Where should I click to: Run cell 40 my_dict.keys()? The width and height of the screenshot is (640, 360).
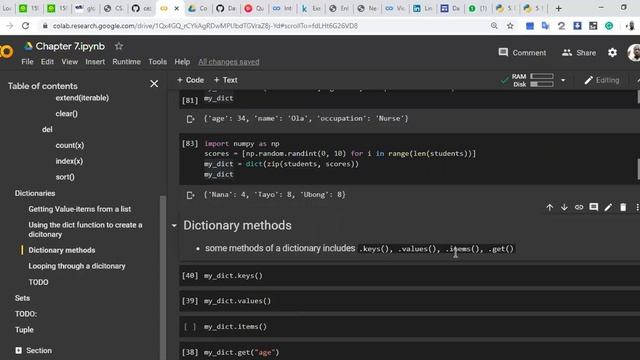coord(190,276)
